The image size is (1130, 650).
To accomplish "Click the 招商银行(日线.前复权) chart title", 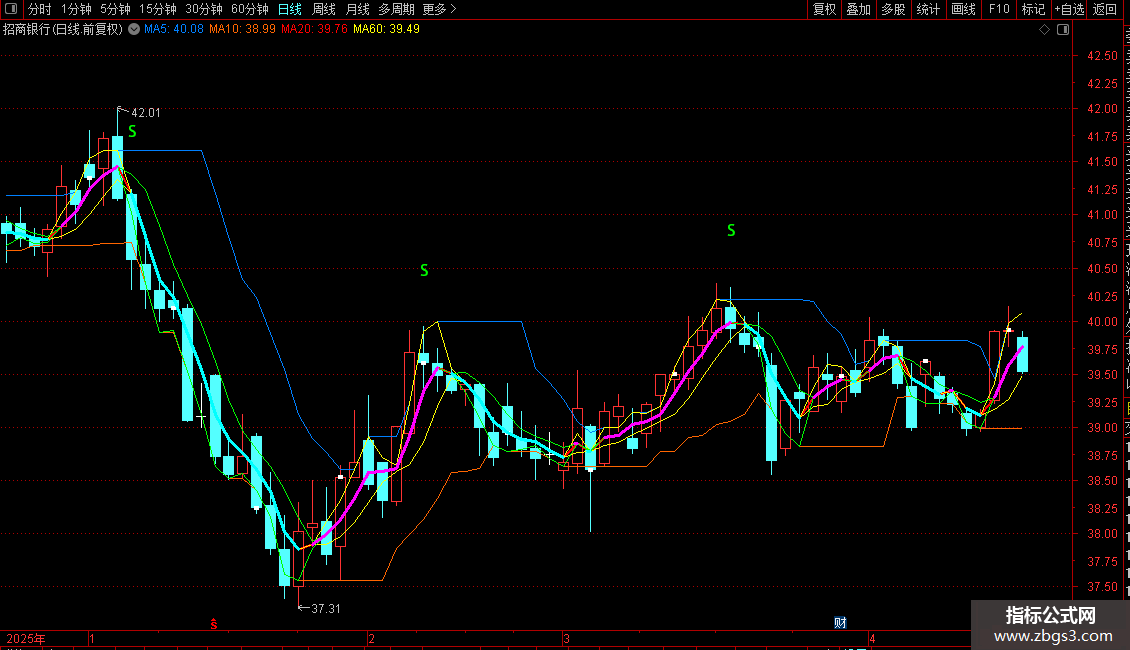I will click(63, 29).
